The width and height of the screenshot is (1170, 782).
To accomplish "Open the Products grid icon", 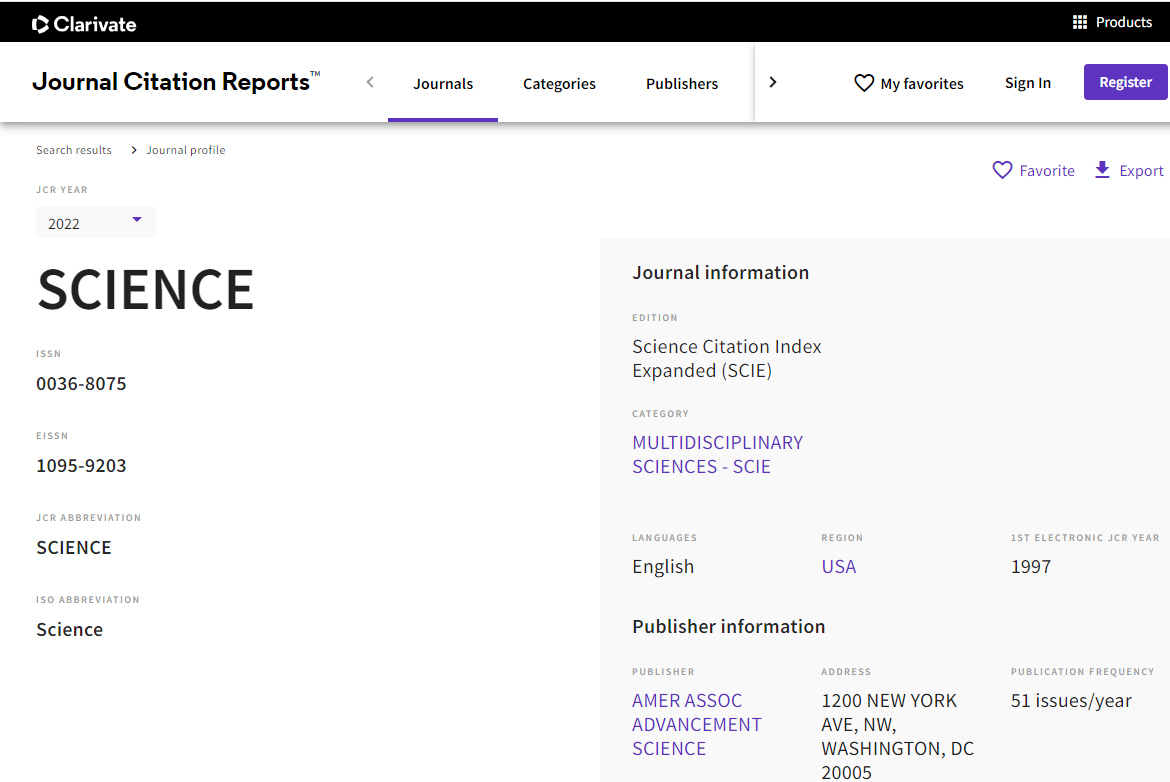I will click(x=1079, y=22).
